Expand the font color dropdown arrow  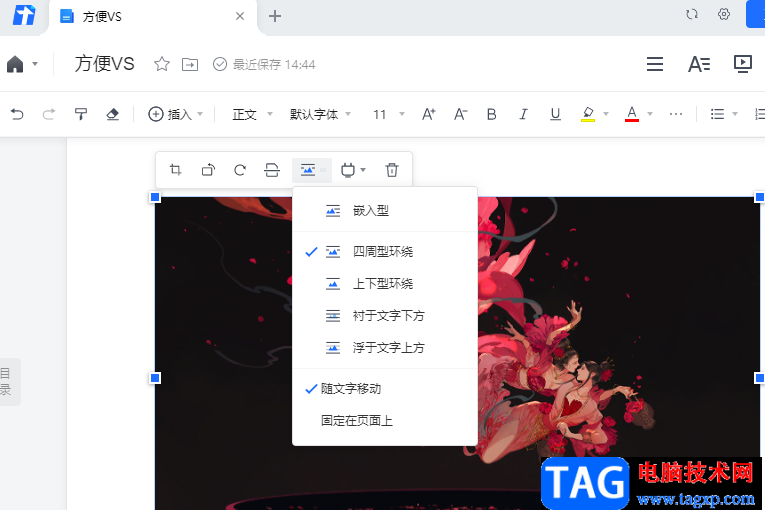point(650,114)
